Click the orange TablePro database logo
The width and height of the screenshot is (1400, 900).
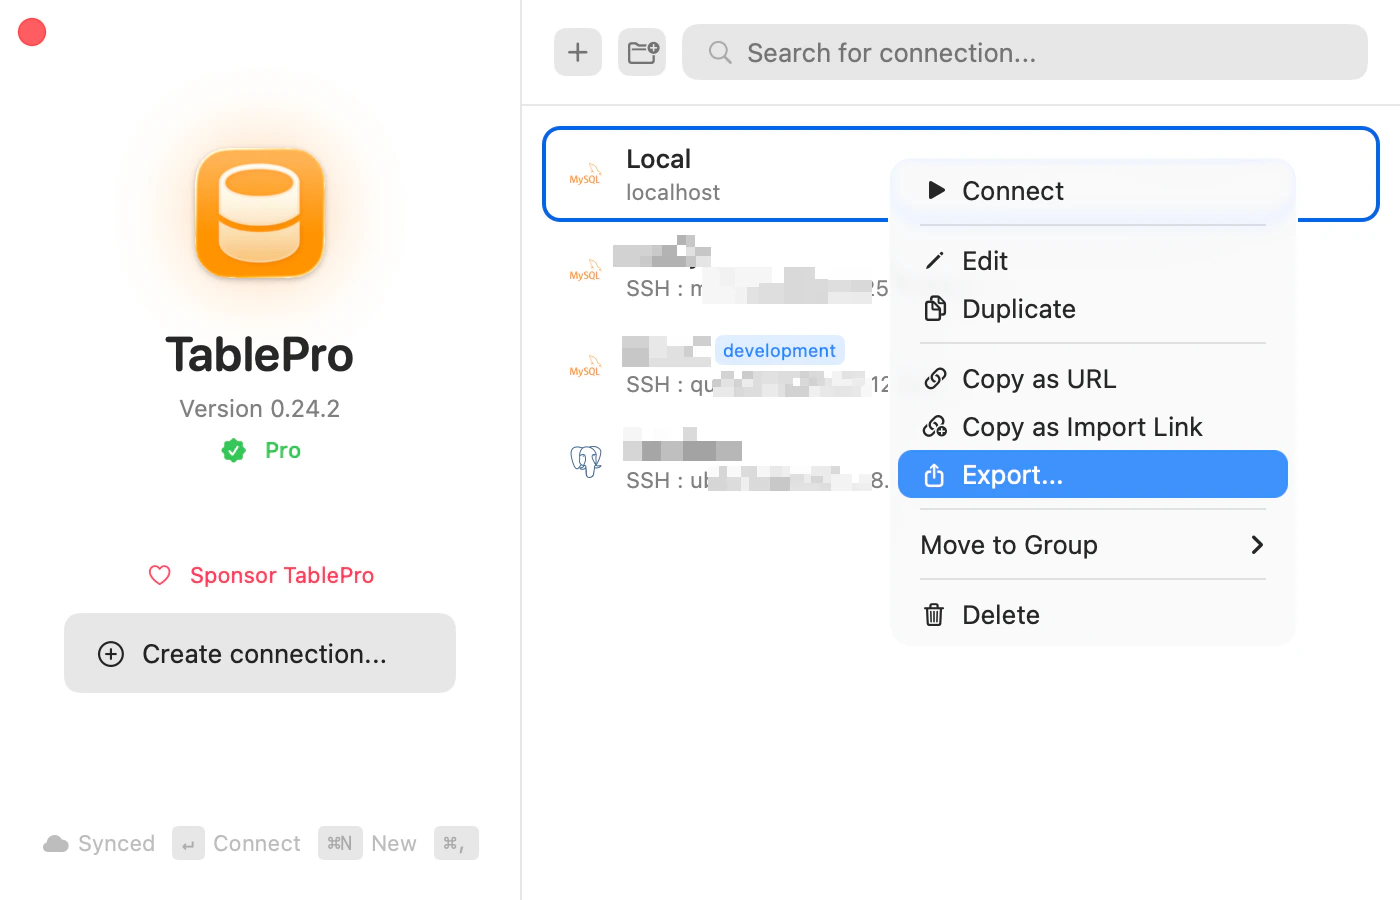click(259, 214)
